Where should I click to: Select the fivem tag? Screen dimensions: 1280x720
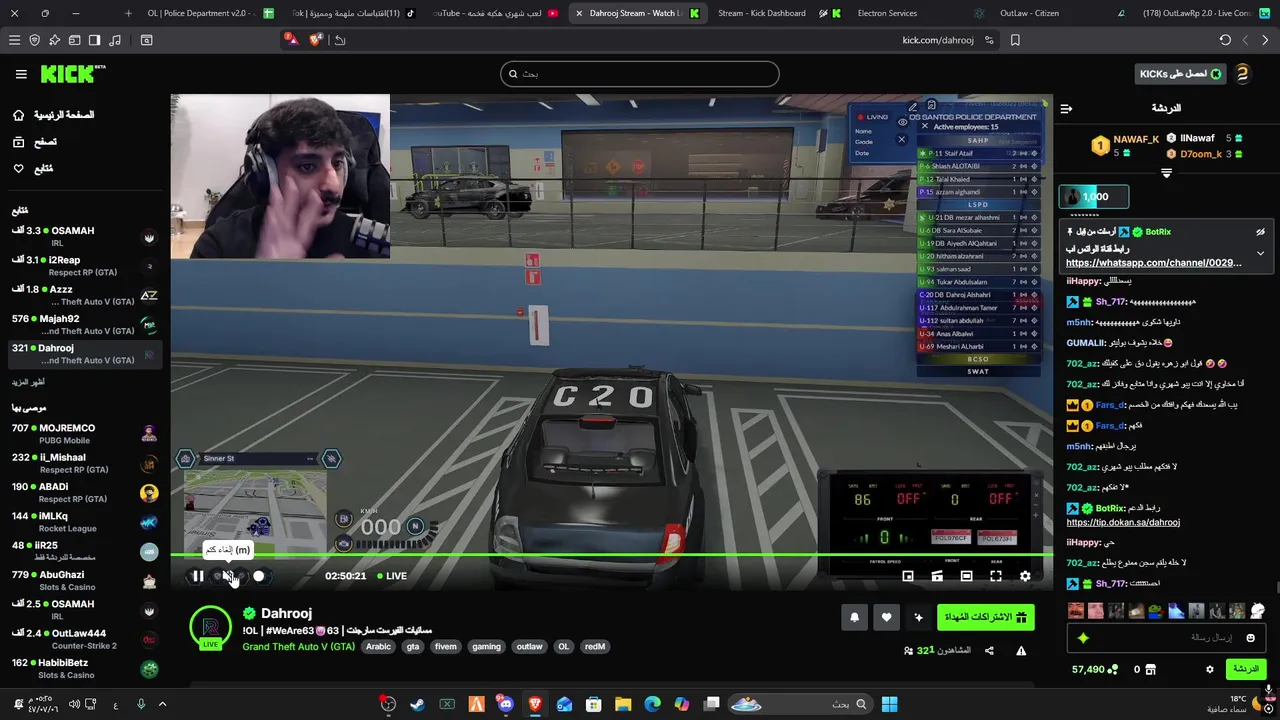coord(446,646)
